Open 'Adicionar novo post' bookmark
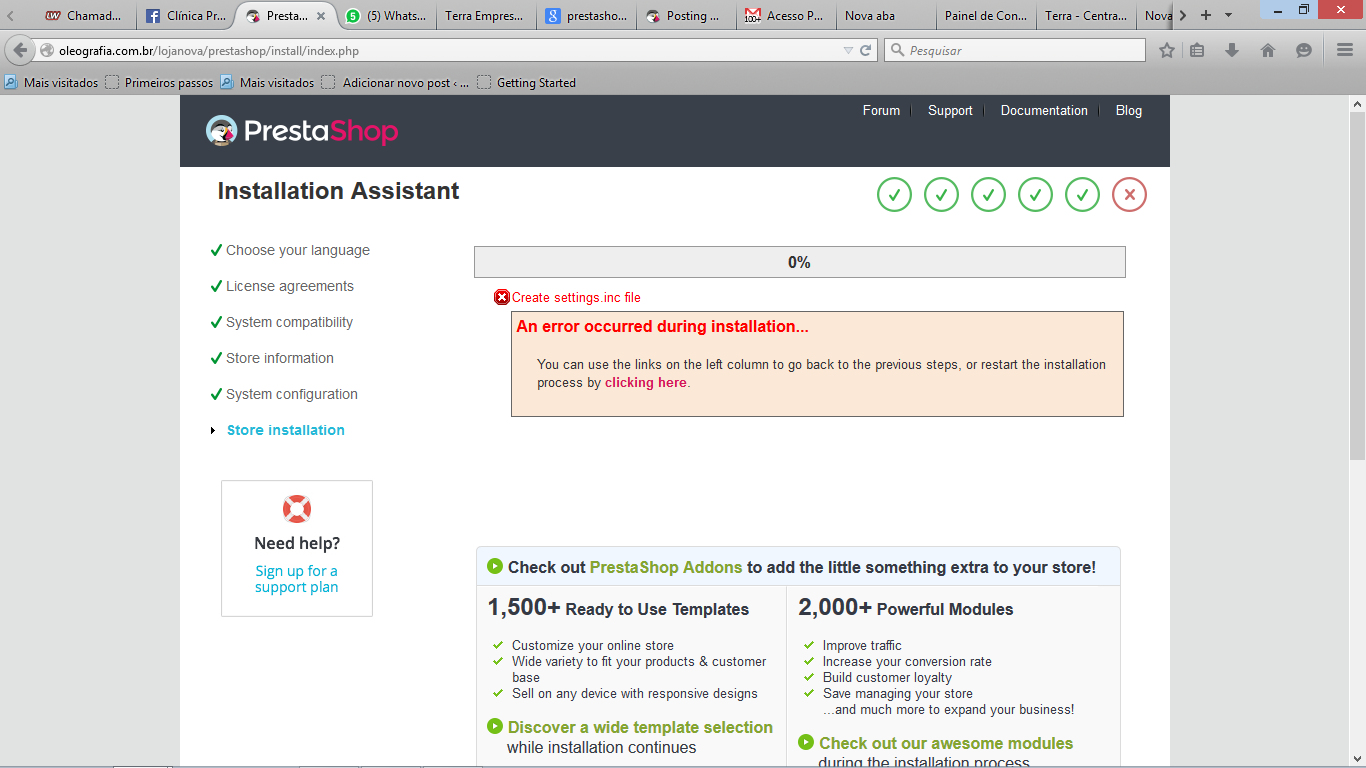The width and height of the screenshot is (1366, 768). click(396, 83)
